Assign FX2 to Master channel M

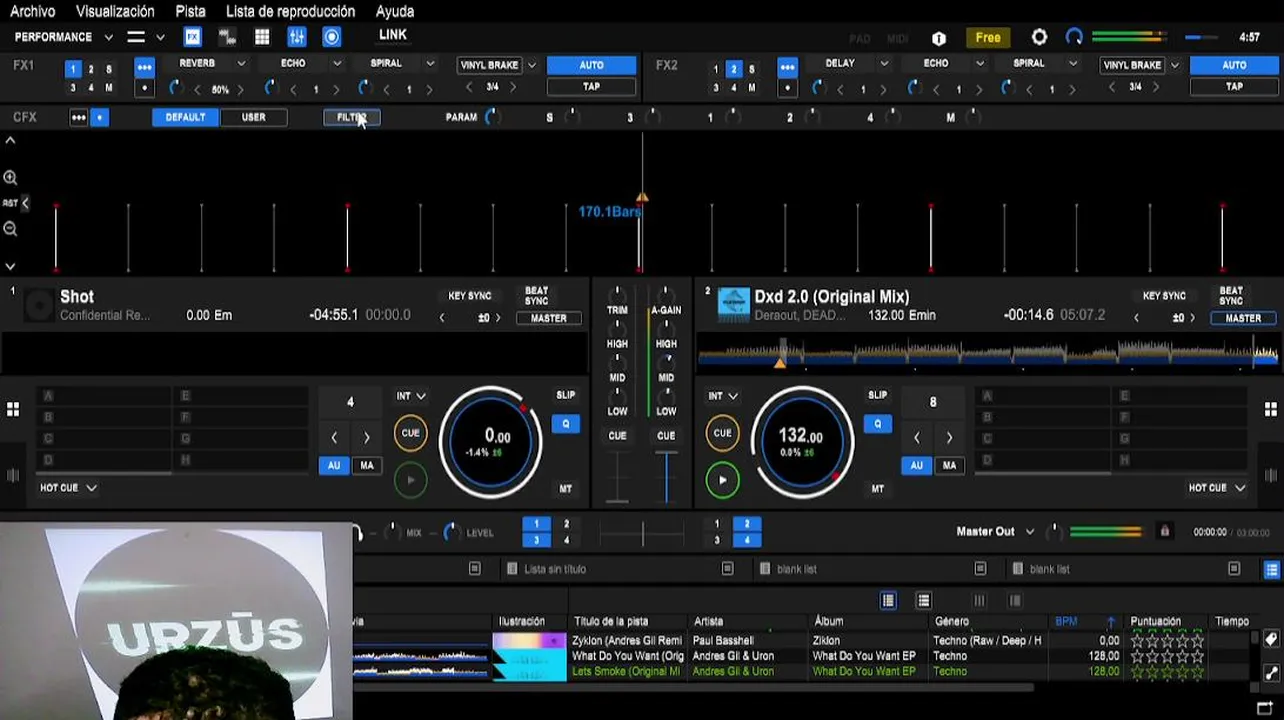click(751, 88)
